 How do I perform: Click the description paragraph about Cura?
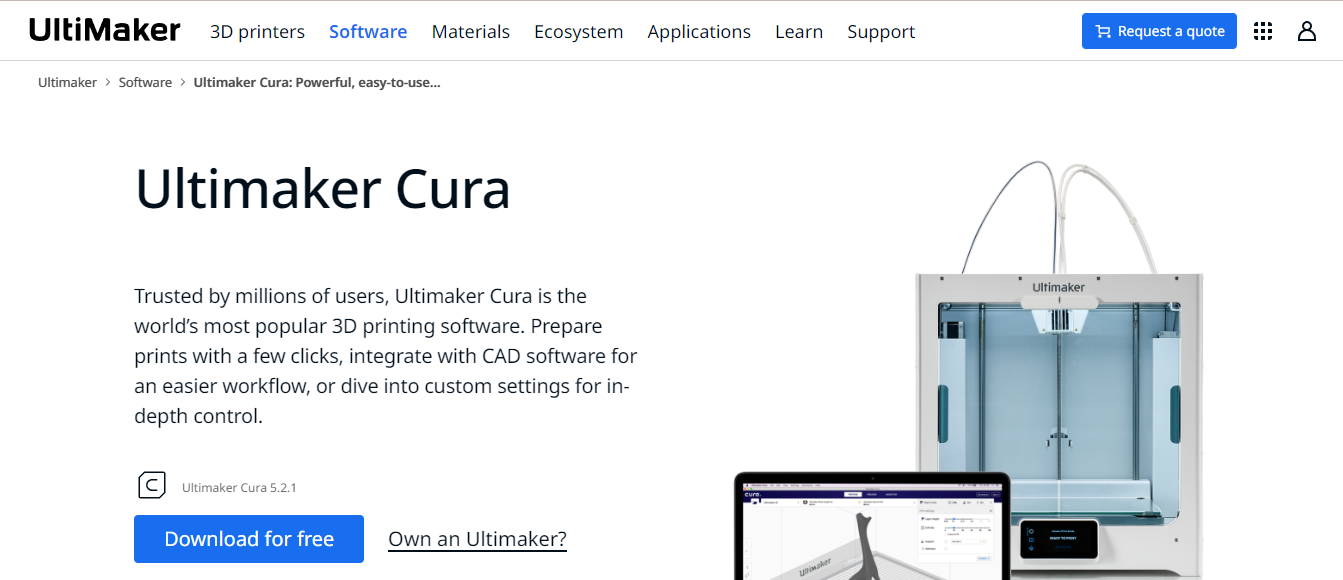coord(385,356)
